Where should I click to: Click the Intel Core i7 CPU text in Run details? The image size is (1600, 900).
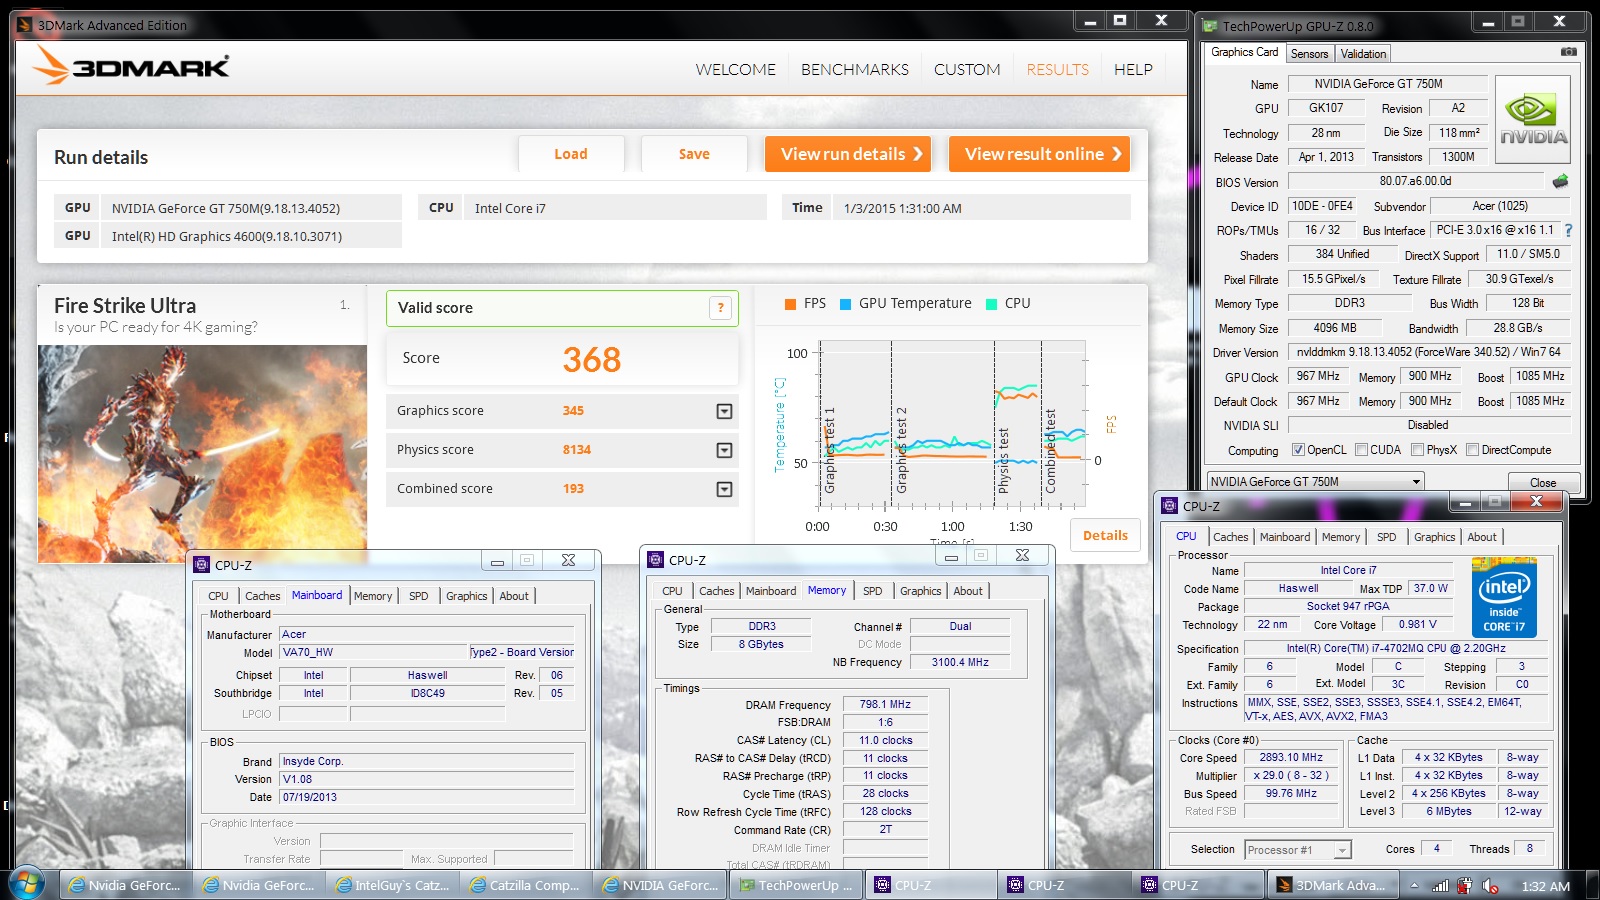[x=510, y=208]
